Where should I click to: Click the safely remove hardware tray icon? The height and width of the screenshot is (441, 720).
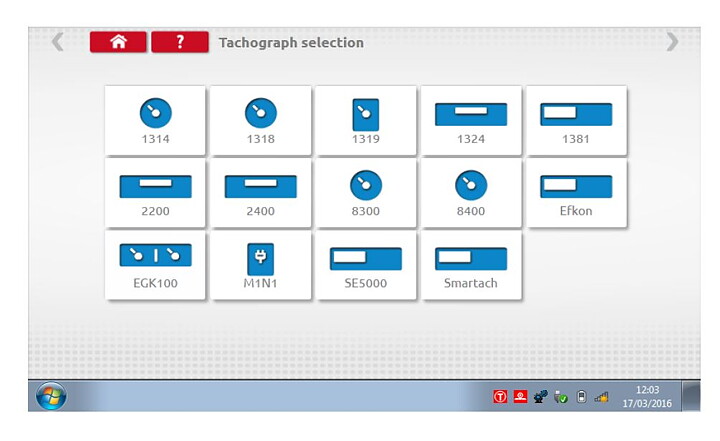pos(561,396)
